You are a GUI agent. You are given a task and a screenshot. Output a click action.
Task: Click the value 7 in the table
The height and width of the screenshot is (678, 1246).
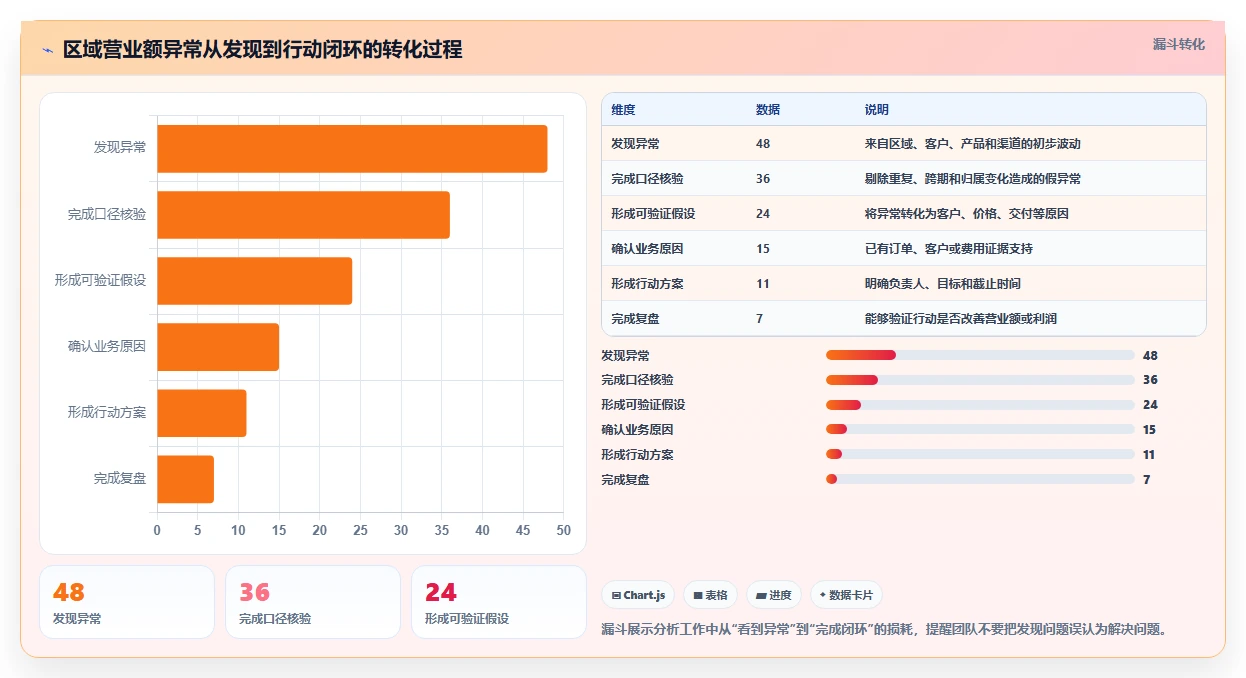760,319
